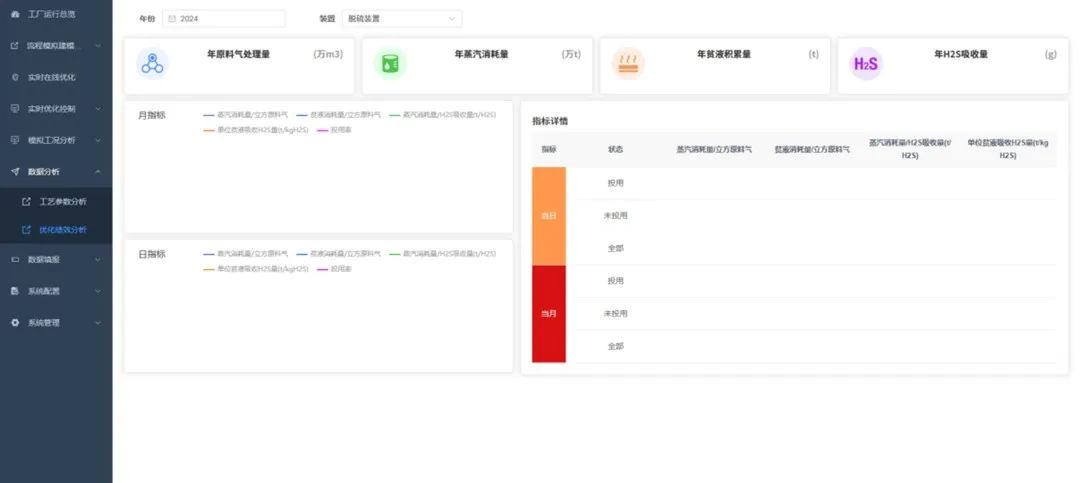Click the 年H2S吸收量 card title

coord(961,54)
